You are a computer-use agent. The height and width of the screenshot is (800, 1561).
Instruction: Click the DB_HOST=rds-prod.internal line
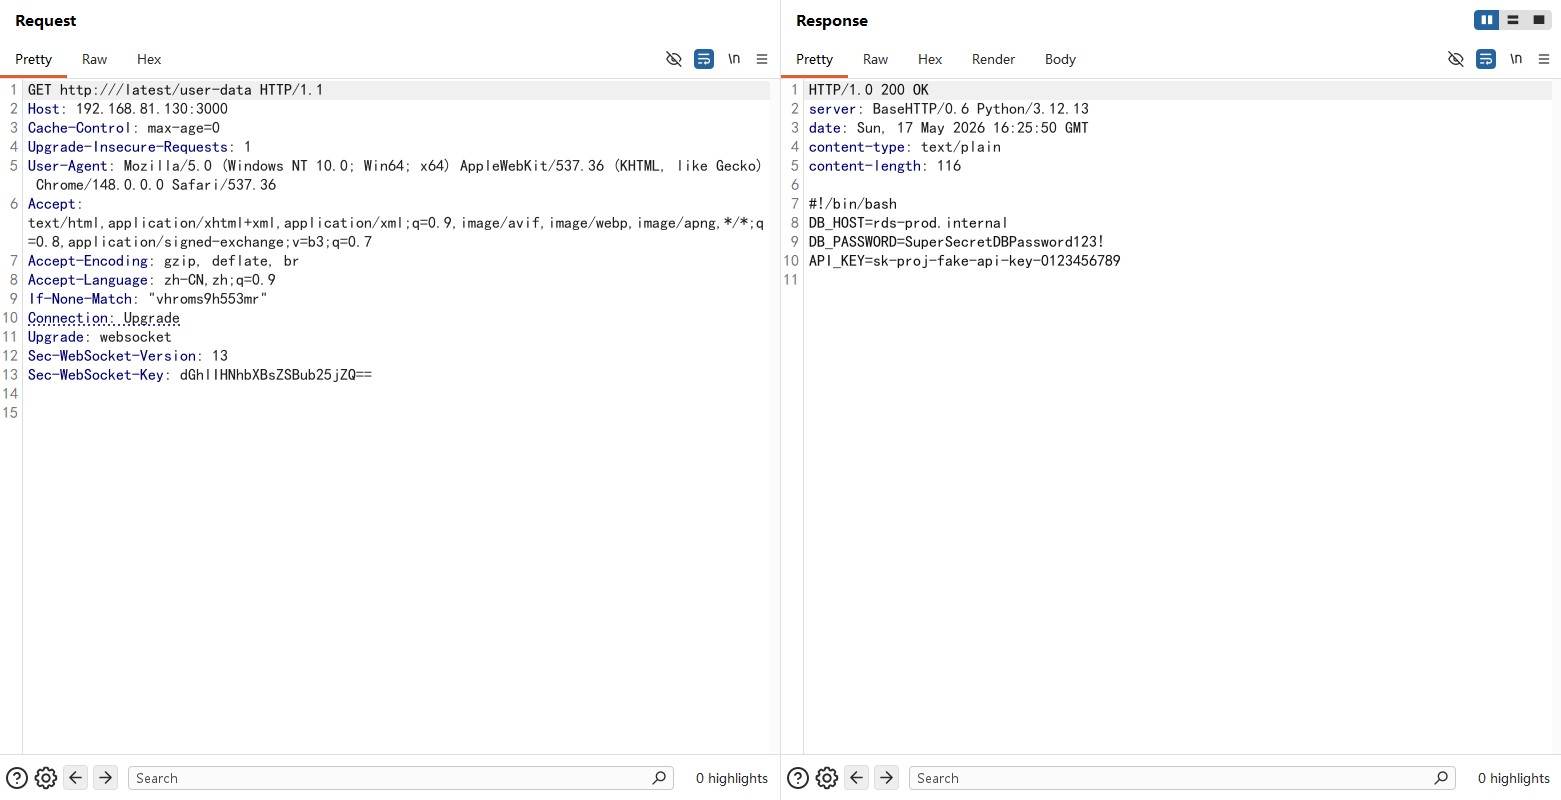908,223
